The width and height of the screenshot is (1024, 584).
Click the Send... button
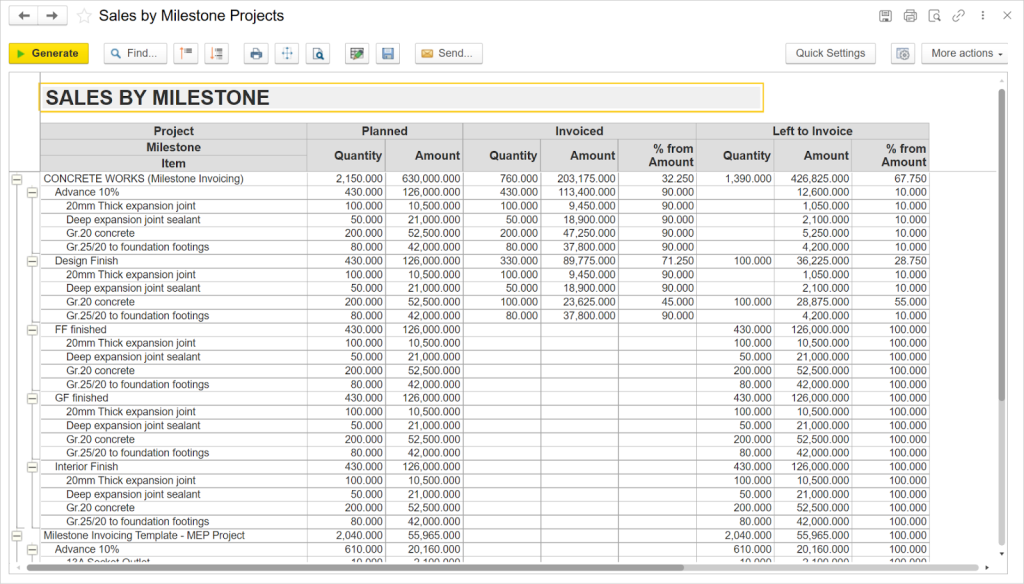pos(448,53)
